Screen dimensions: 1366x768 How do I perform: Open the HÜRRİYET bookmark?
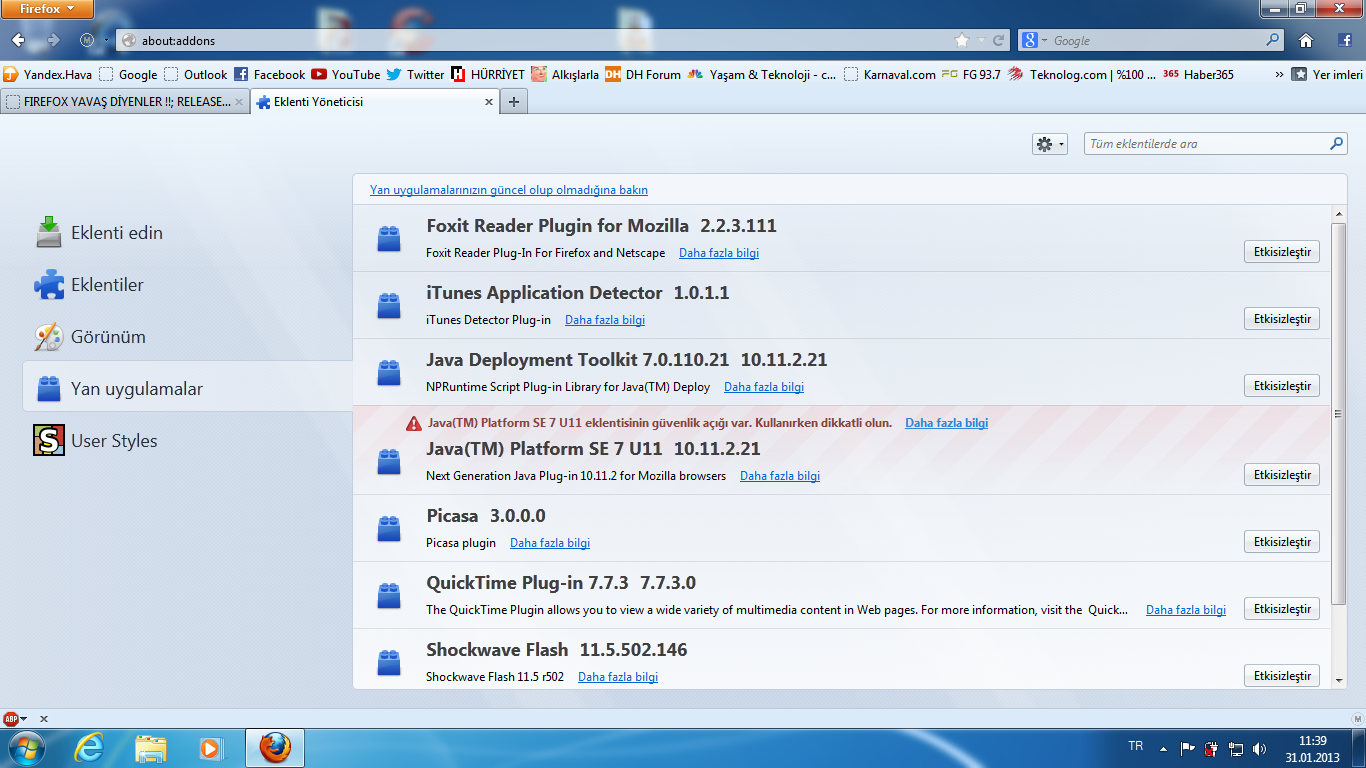(487, 74)
